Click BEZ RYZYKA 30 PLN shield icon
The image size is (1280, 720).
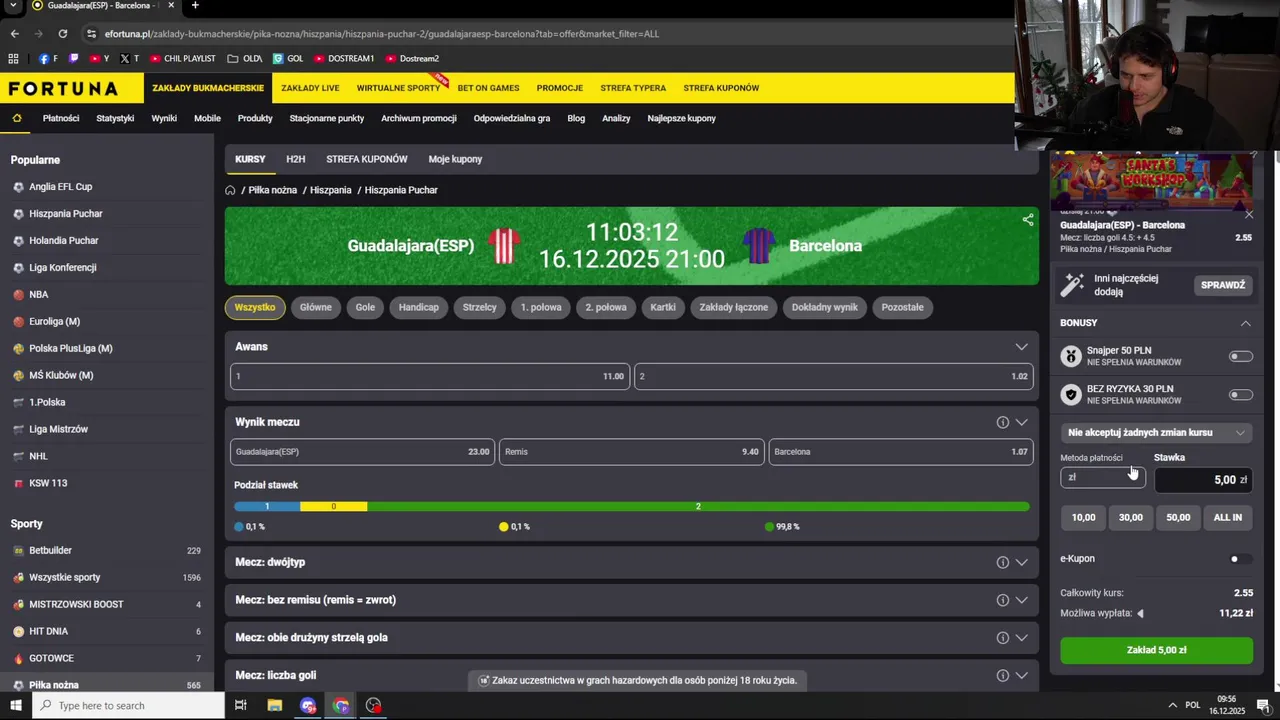click(1071, 394)
